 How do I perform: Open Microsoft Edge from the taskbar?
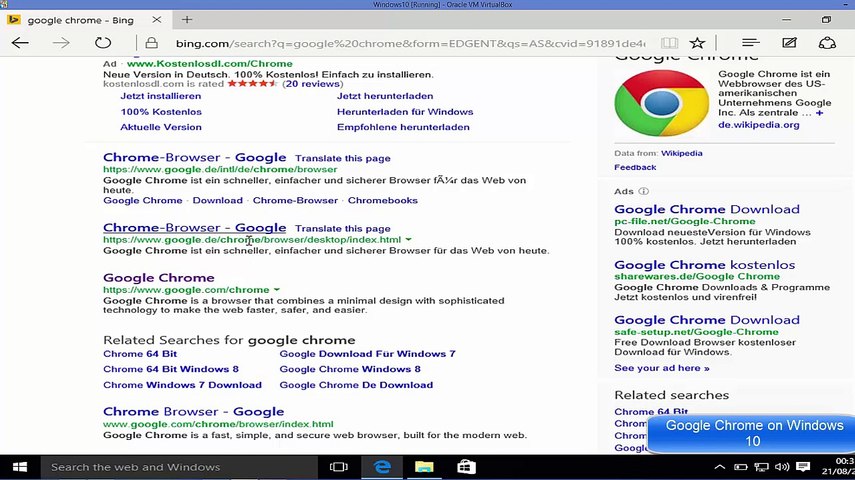tap(382, 467)
